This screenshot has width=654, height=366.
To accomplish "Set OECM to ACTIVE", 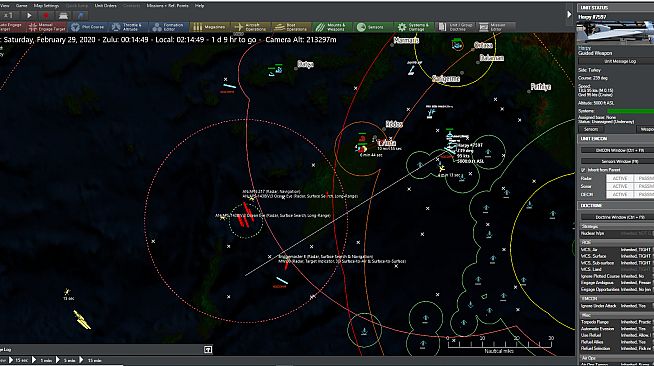I will (x=619, y=194).
